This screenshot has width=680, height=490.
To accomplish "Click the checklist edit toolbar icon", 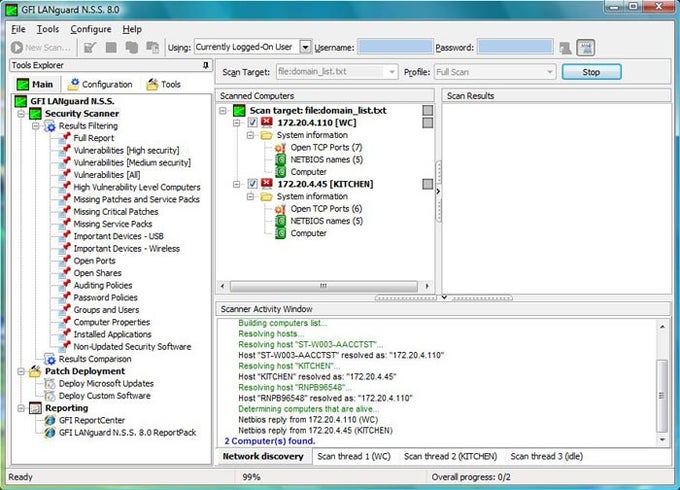I will coord(90,47).
